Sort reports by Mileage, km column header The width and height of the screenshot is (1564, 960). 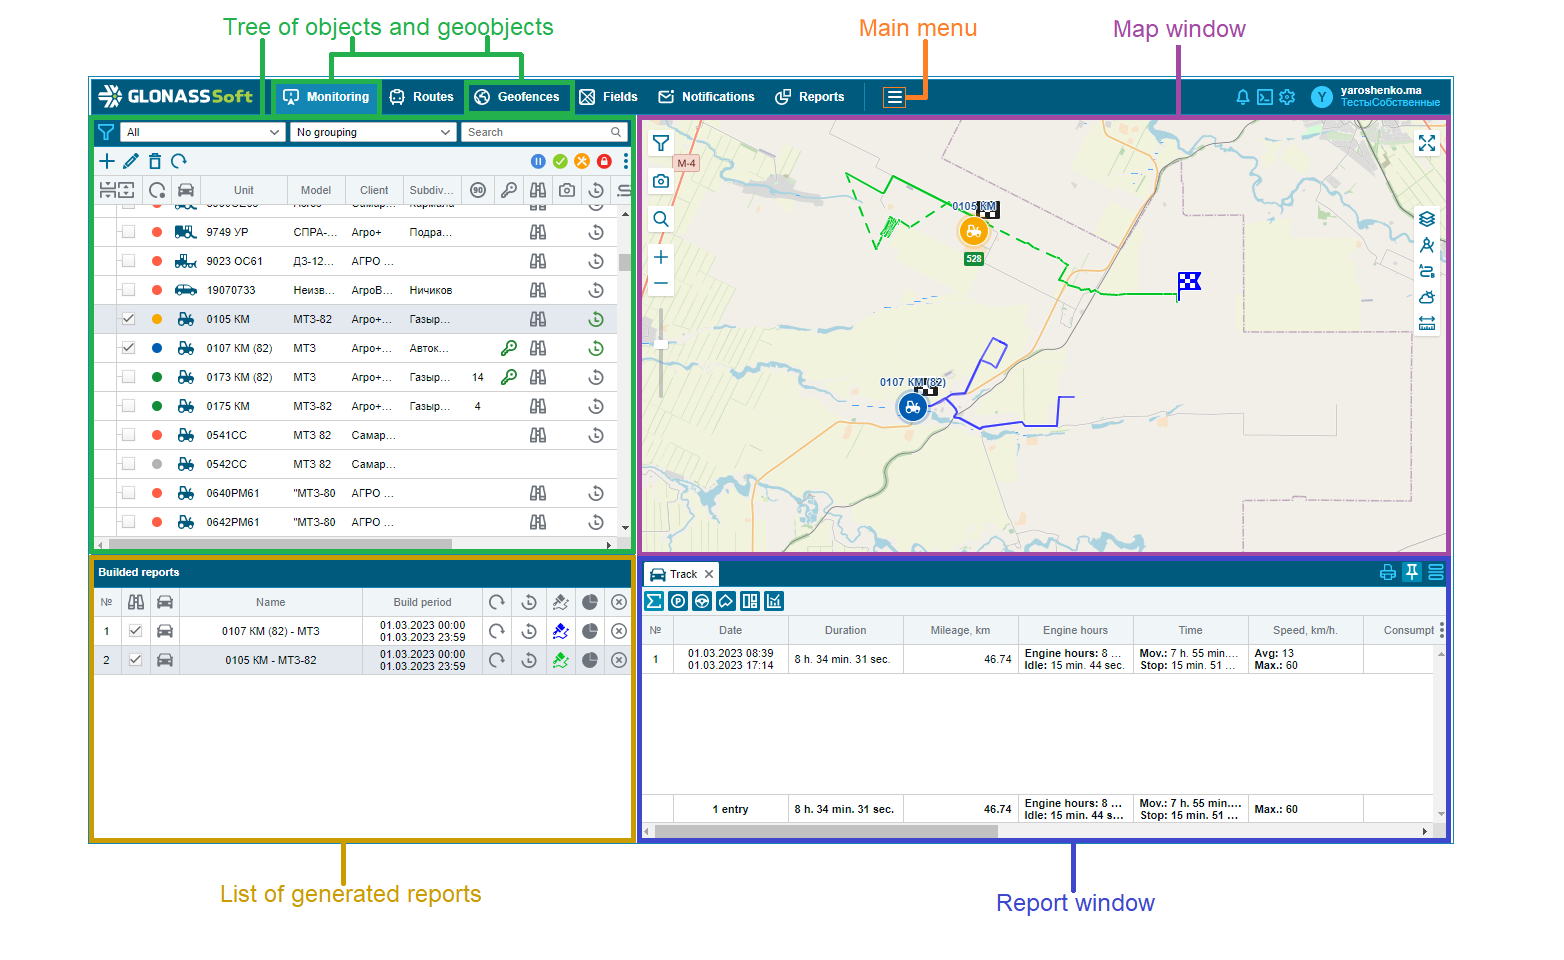[960, 630]
